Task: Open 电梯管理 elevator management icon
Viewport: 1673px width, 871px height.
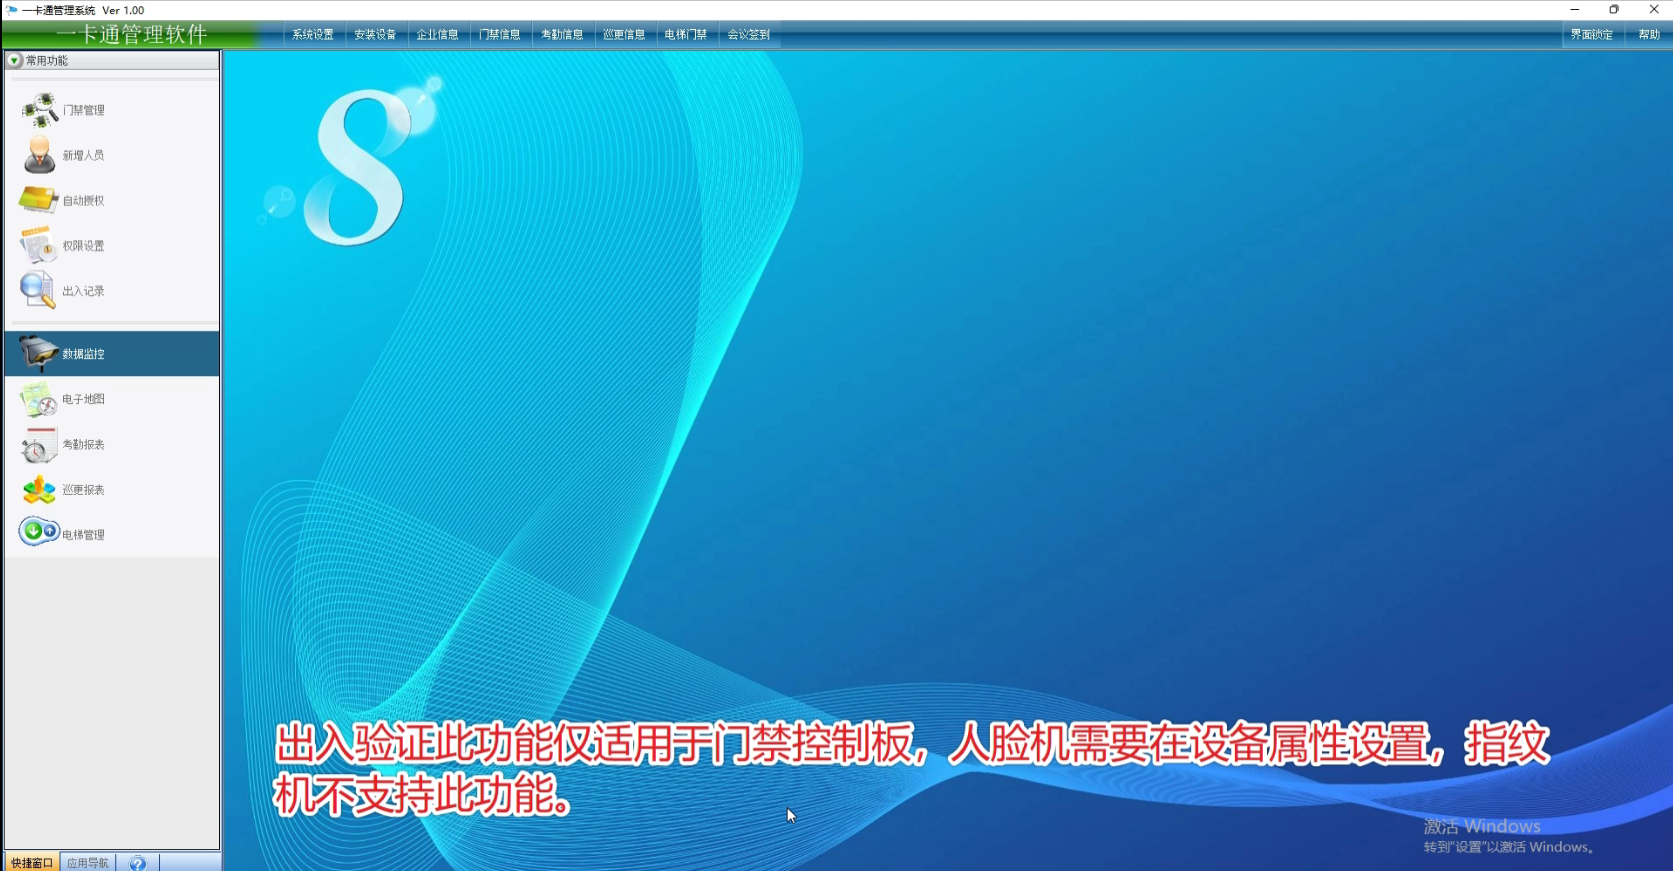Action: pyautogui.click(x=39, y=532)
